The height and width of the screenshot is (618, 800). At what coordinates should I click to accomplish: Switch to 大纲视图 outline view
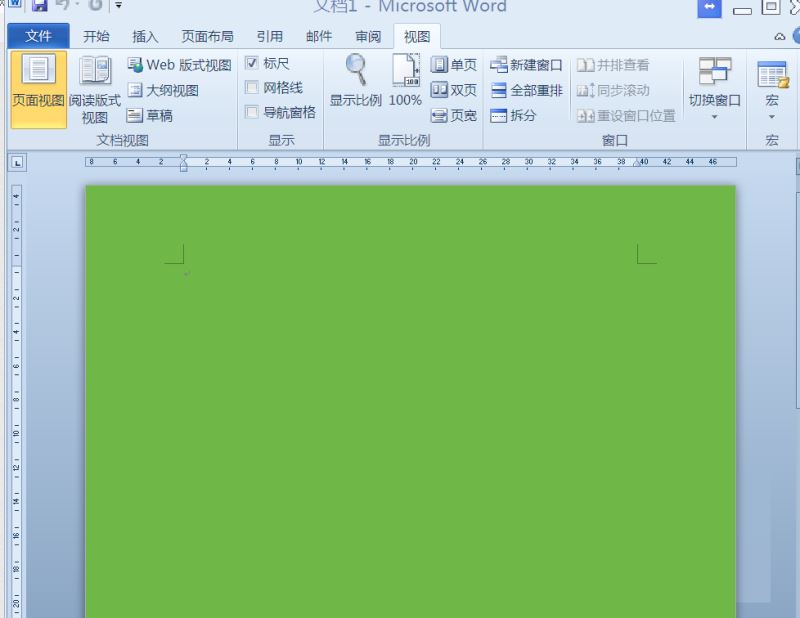pyautogui.click(x=163, y=90)
